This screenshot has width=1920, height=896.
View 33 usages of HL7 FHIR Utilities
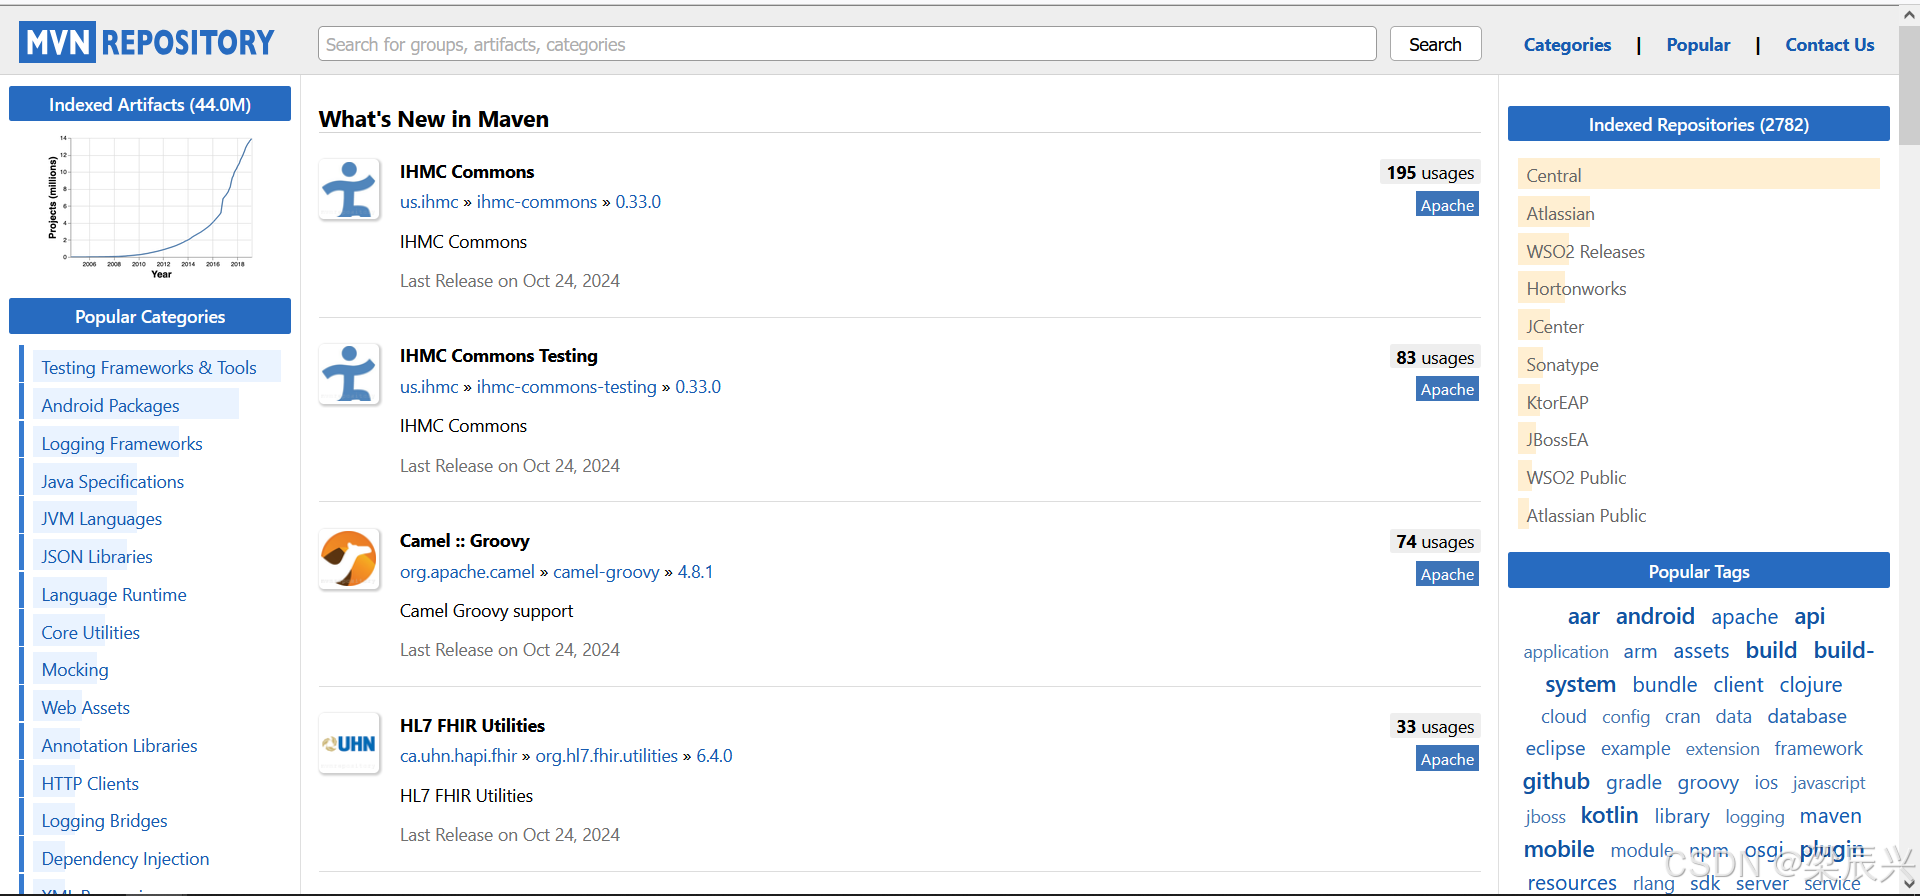click(x=1435, y=727)
